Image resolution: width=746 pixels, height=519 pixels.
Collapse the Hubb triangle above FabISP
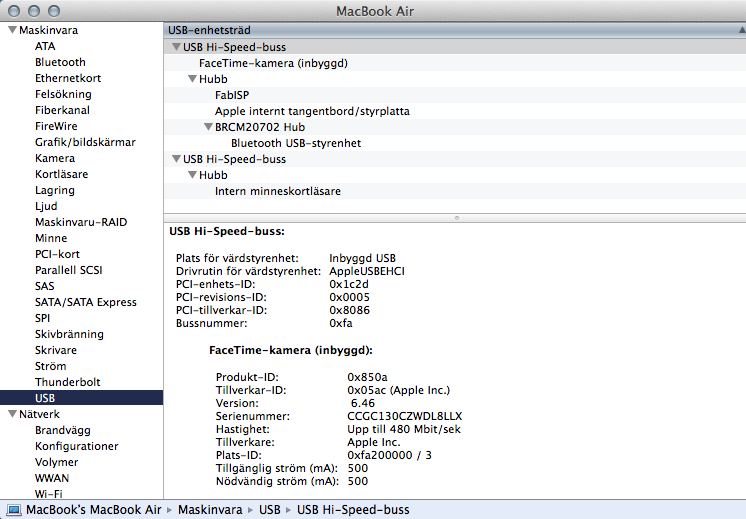click(x=192, y=78)
